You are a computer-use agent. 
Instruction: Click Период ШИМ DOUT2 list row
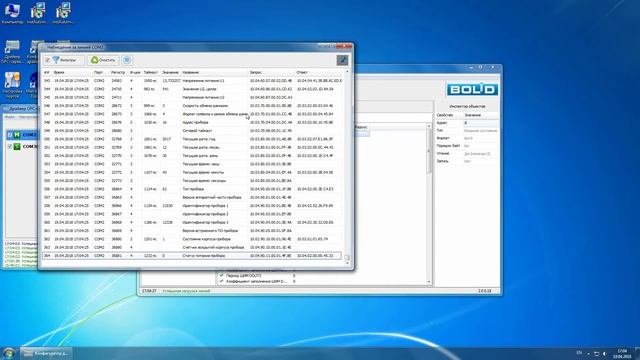(x=257, y=276)
